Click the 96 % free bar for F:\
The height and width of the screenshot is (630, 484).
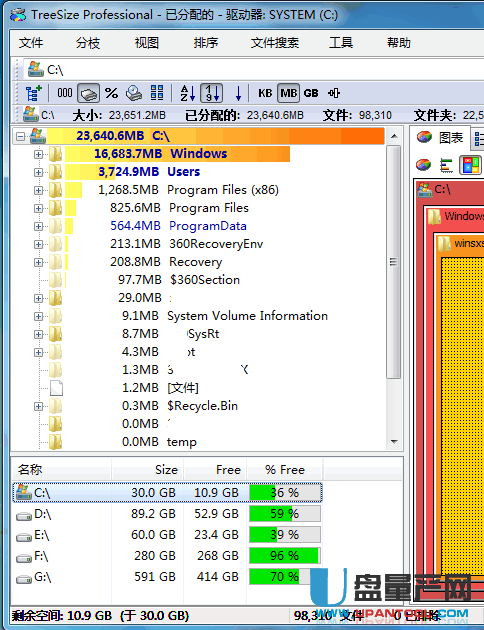[x=285, y=556]
